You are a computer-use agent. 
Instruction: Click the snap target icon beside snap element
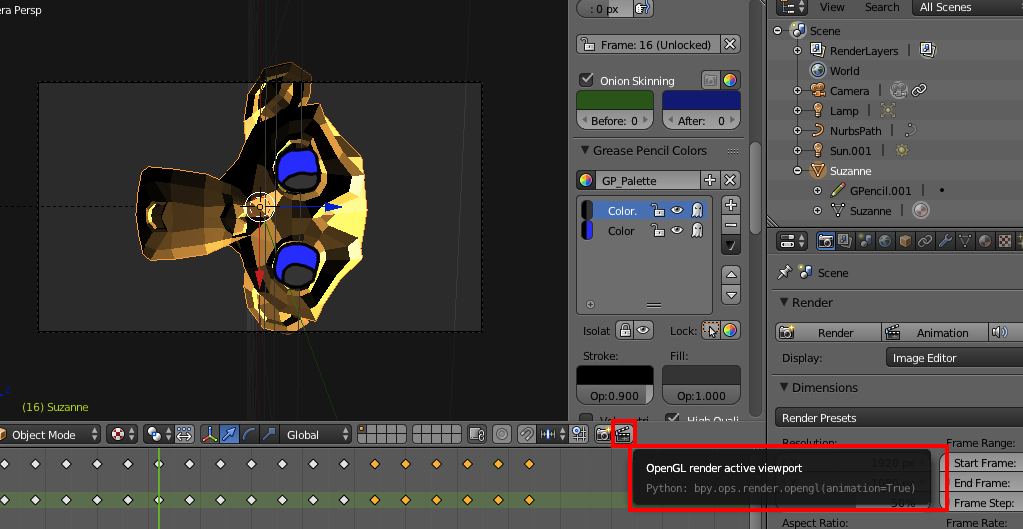coord(579,434)
